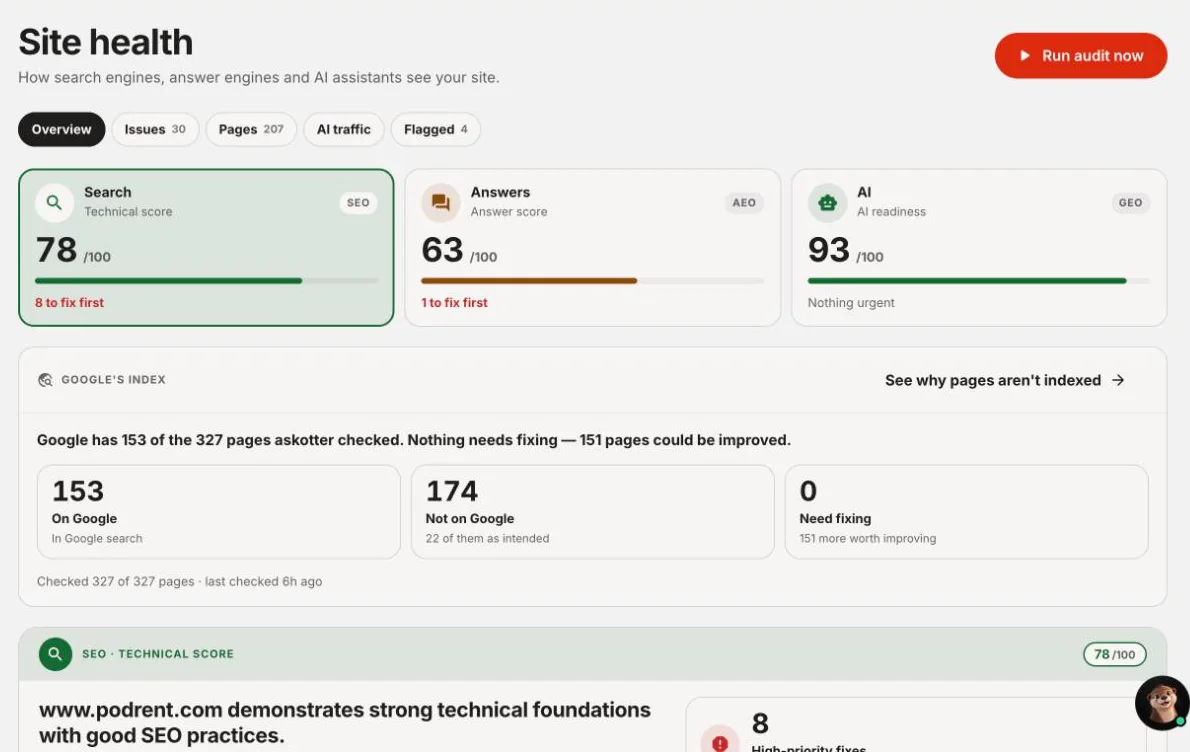The height and width of the screenshot is (752, 1190).
Task: Click the chat bubbles Answers icon
Action: coord(440,203)
